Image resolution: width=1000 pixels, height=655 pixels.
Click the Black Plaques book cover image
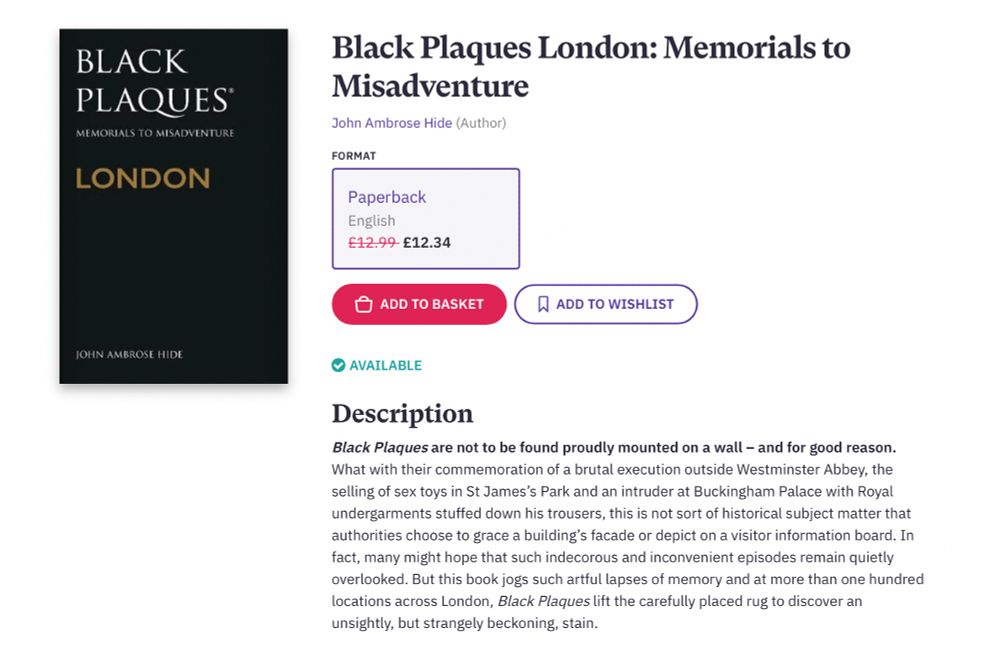[172, 205]
